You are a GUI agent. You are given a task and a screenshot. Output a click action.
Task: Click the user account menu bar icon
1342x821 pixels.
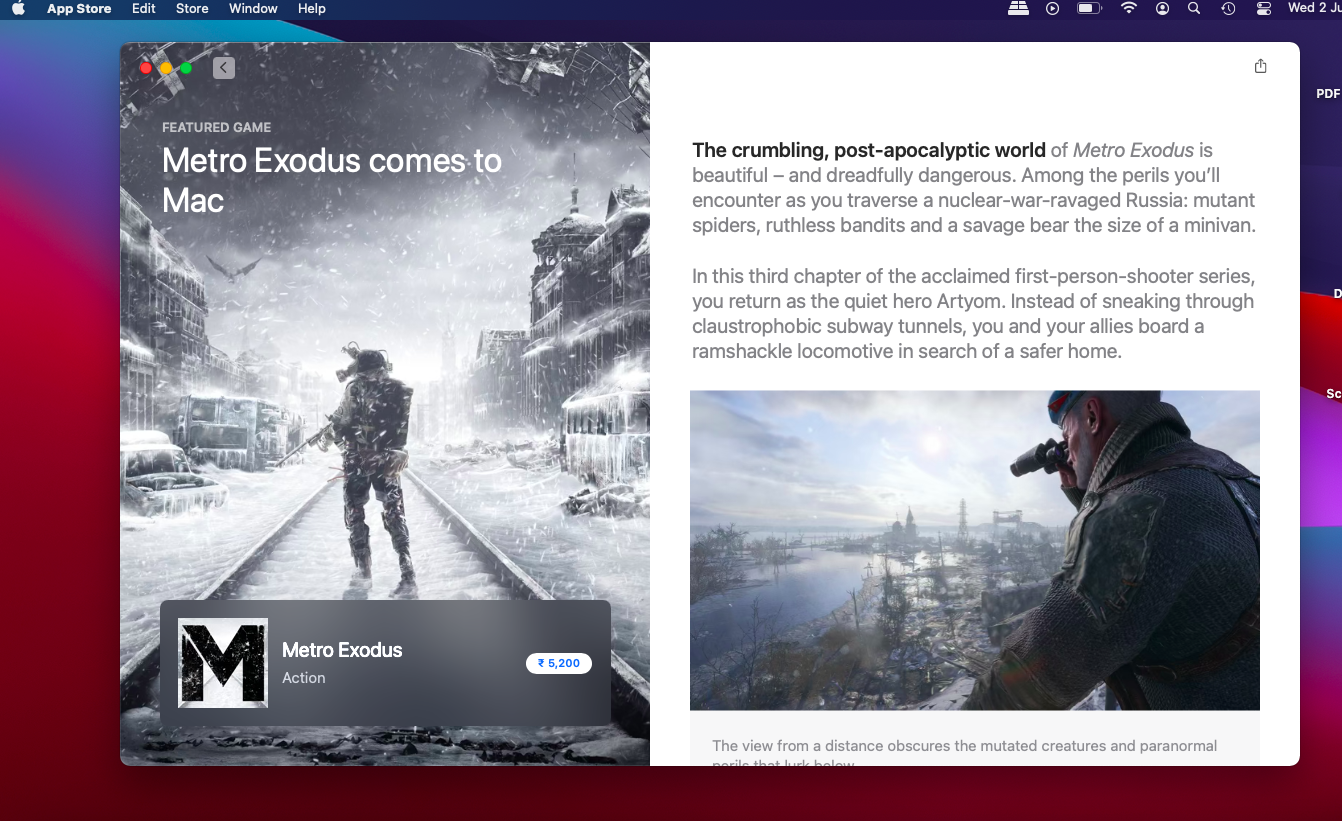click(x=1162, y=8)
